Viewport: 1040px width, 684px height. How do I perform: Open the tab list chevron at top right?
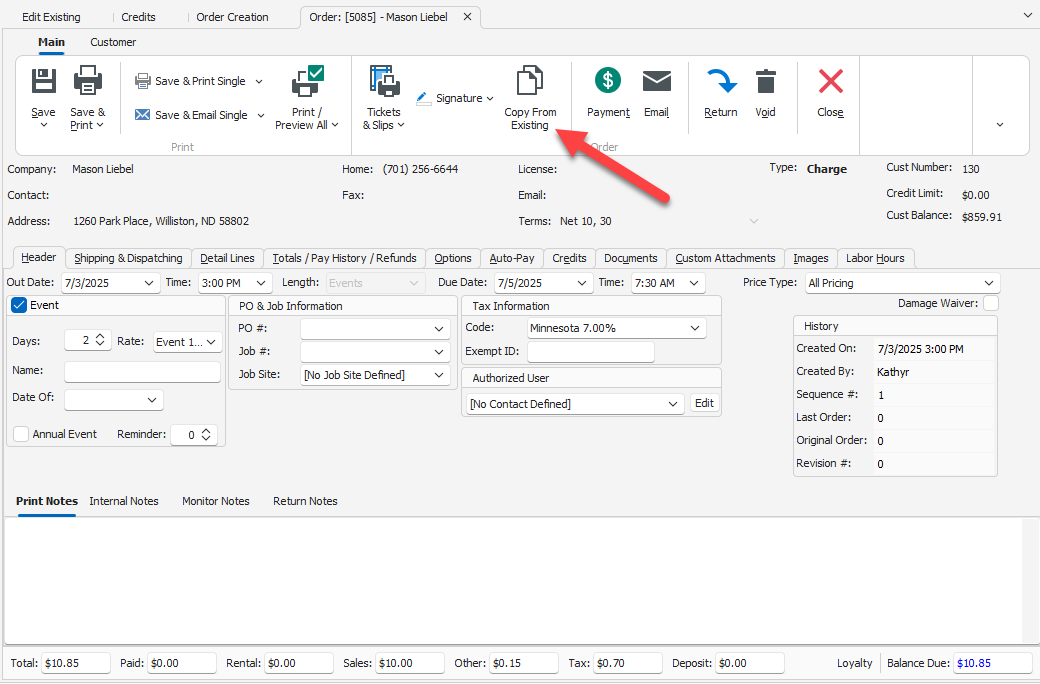(1027, 15)
